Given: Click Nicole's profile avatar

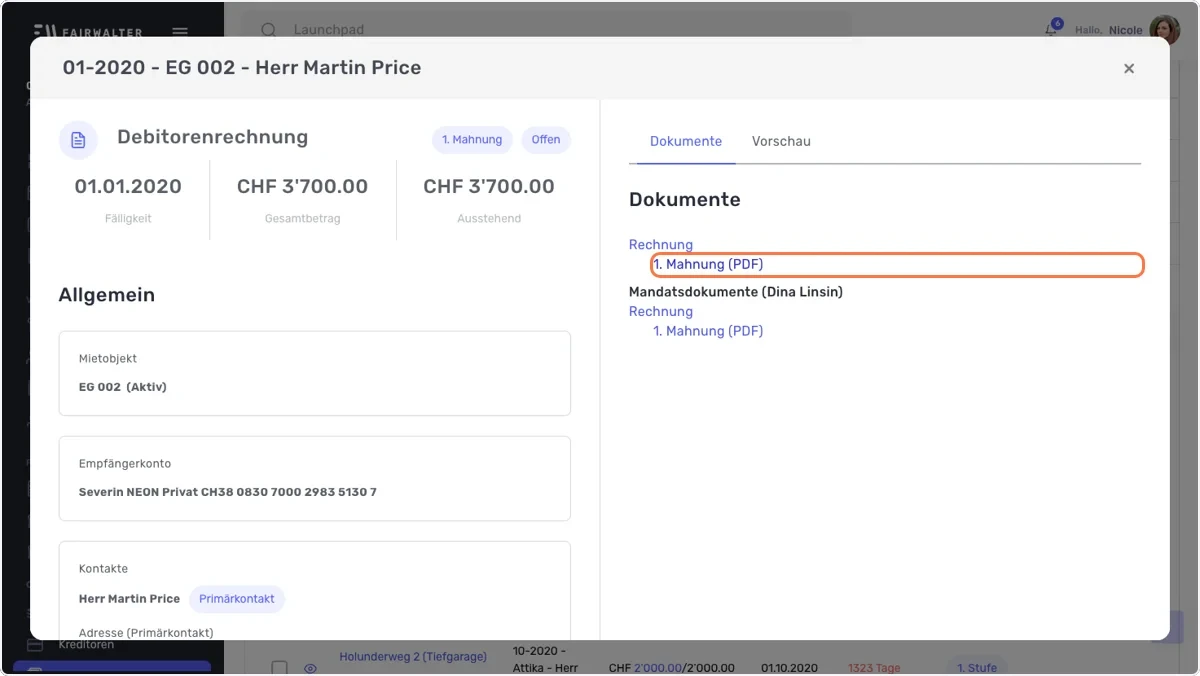Looking at the screenshot, I should pos(1164,30).
